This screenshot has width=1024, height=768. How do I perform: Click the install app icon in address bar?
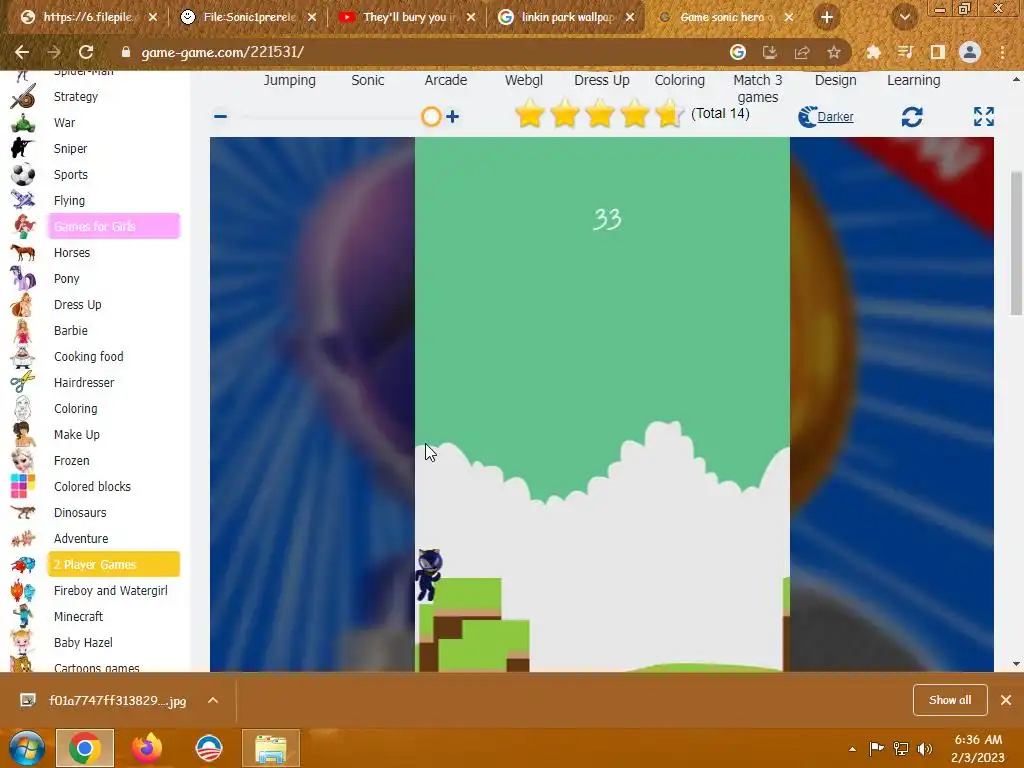click(770, 52)
